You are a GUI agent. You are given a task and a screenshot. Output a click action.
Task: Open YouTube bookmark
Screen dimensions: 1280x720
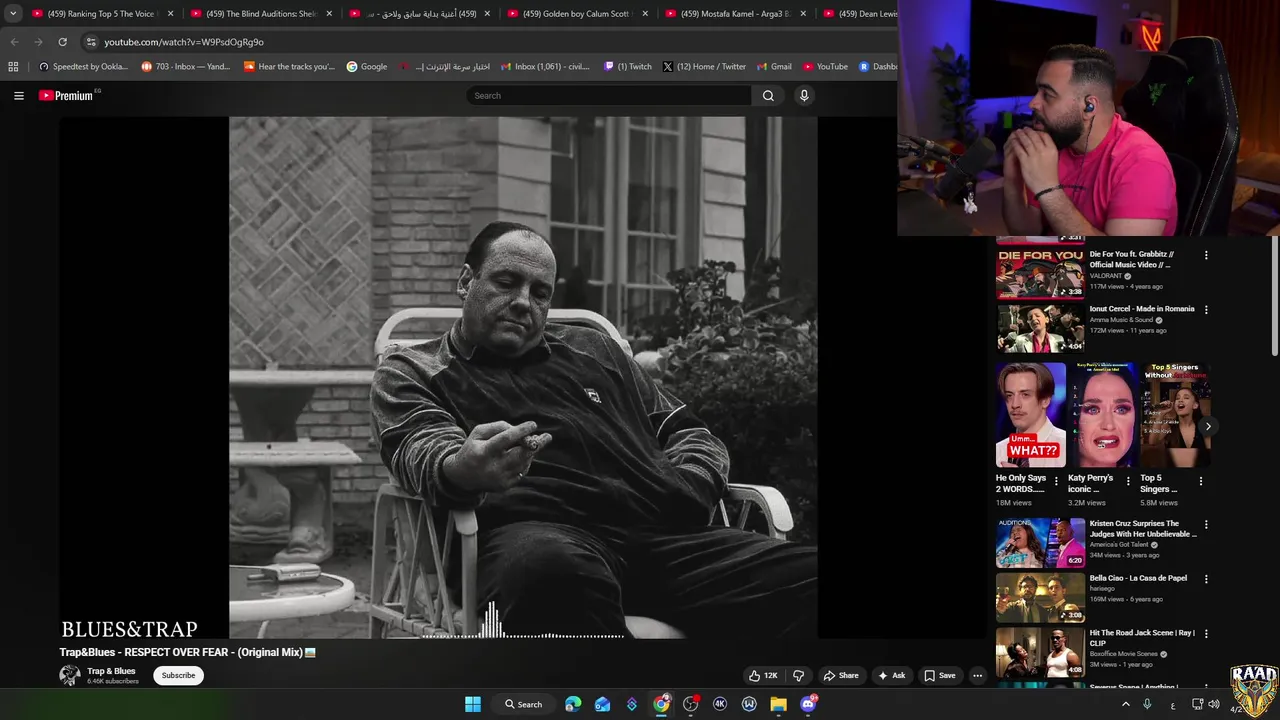(x=825, y=67)
